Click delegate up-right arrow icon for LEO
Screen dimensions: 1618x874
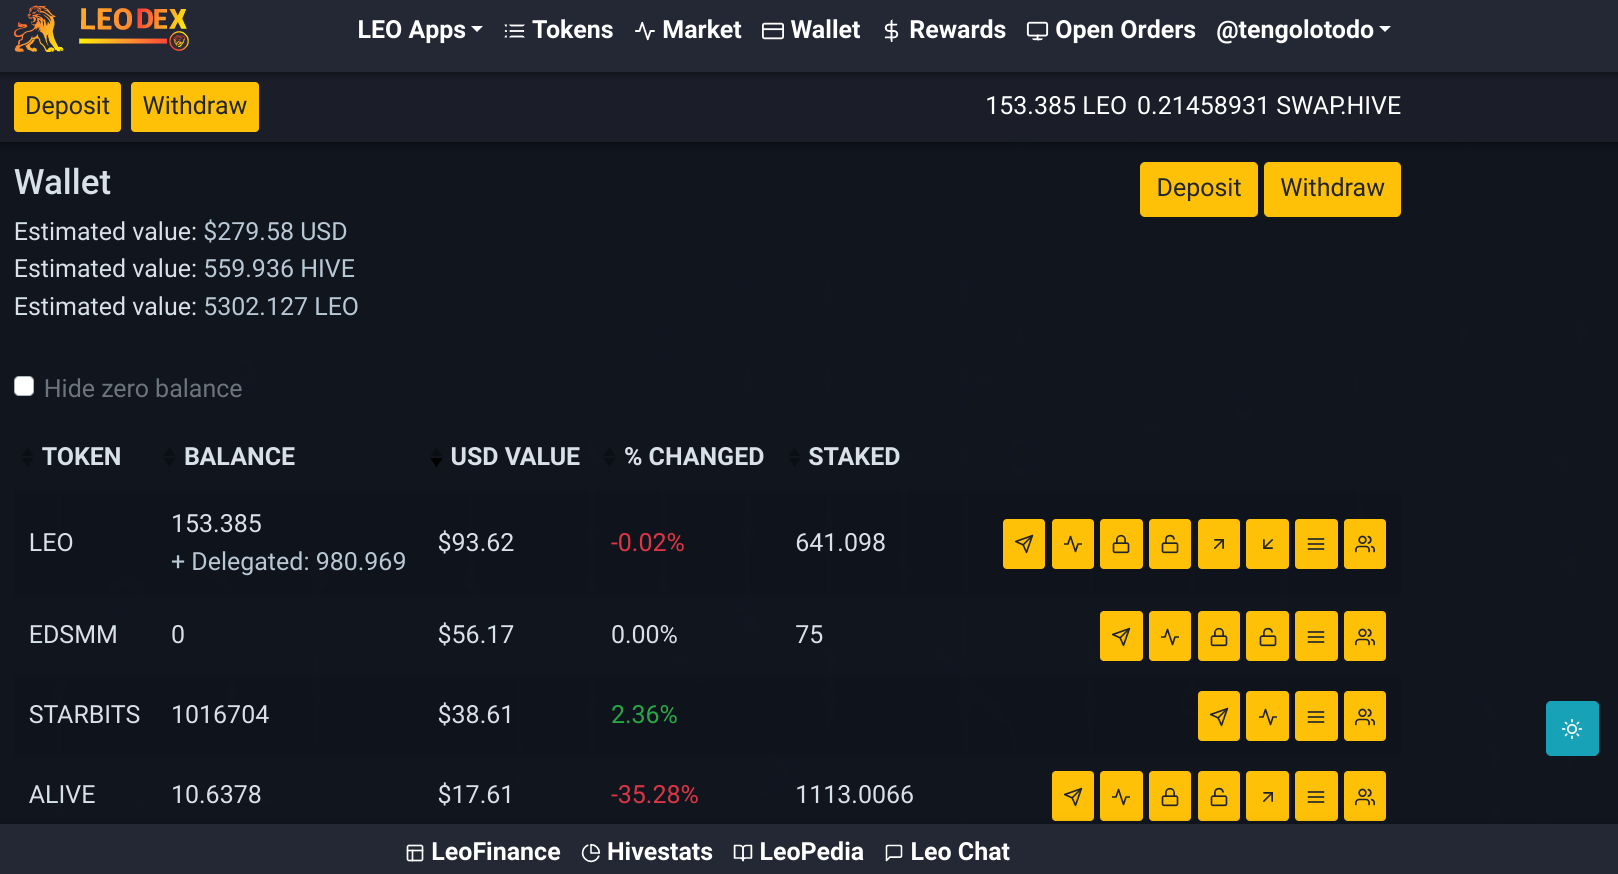click(1219, 544)
